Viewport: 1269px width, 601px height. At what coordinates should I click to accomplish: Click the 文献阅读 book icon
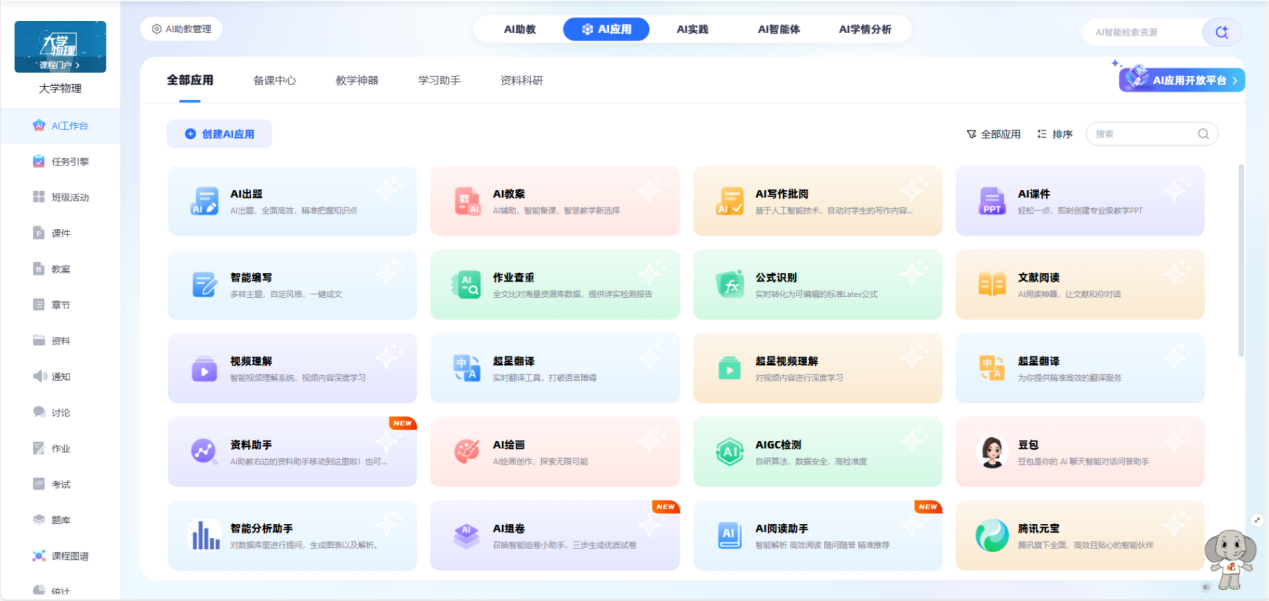coord(992,285)
